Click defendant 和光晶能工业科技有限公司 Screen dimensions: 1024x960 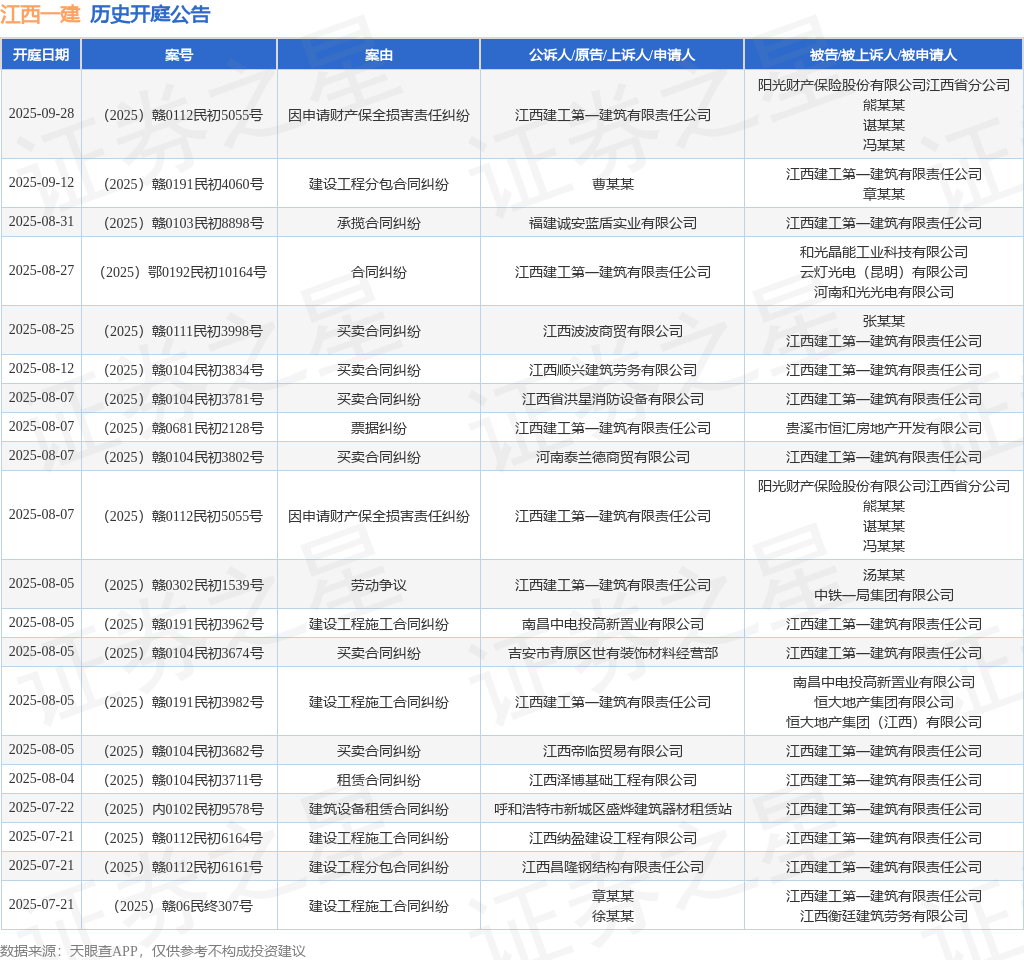(x=884, y=252)
